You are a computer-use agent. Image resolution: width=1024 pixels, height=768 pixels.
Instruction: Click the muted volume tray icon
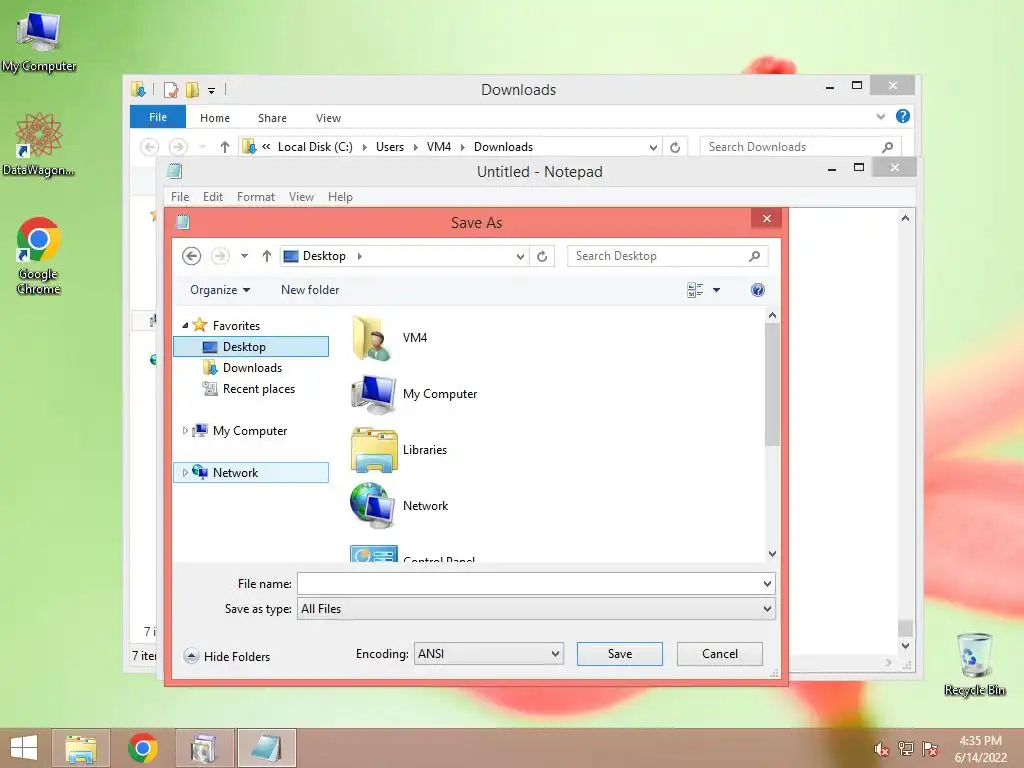pyautogui.click(x=881, y=749)
